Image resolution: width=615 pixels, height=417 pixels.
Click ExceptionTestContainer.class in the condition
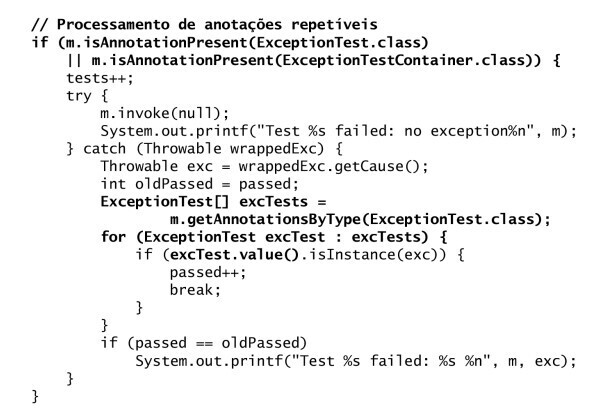pos(404,60)
